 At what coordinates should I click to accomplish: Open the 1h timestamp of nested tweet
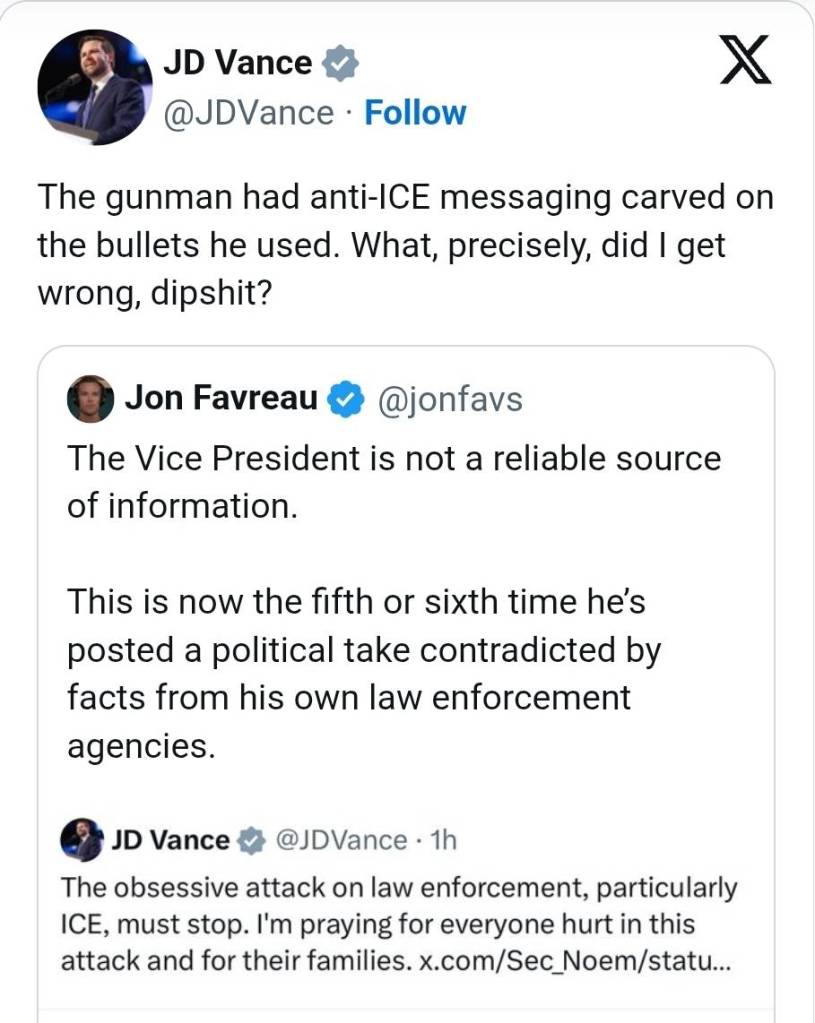tap(441, 840)
